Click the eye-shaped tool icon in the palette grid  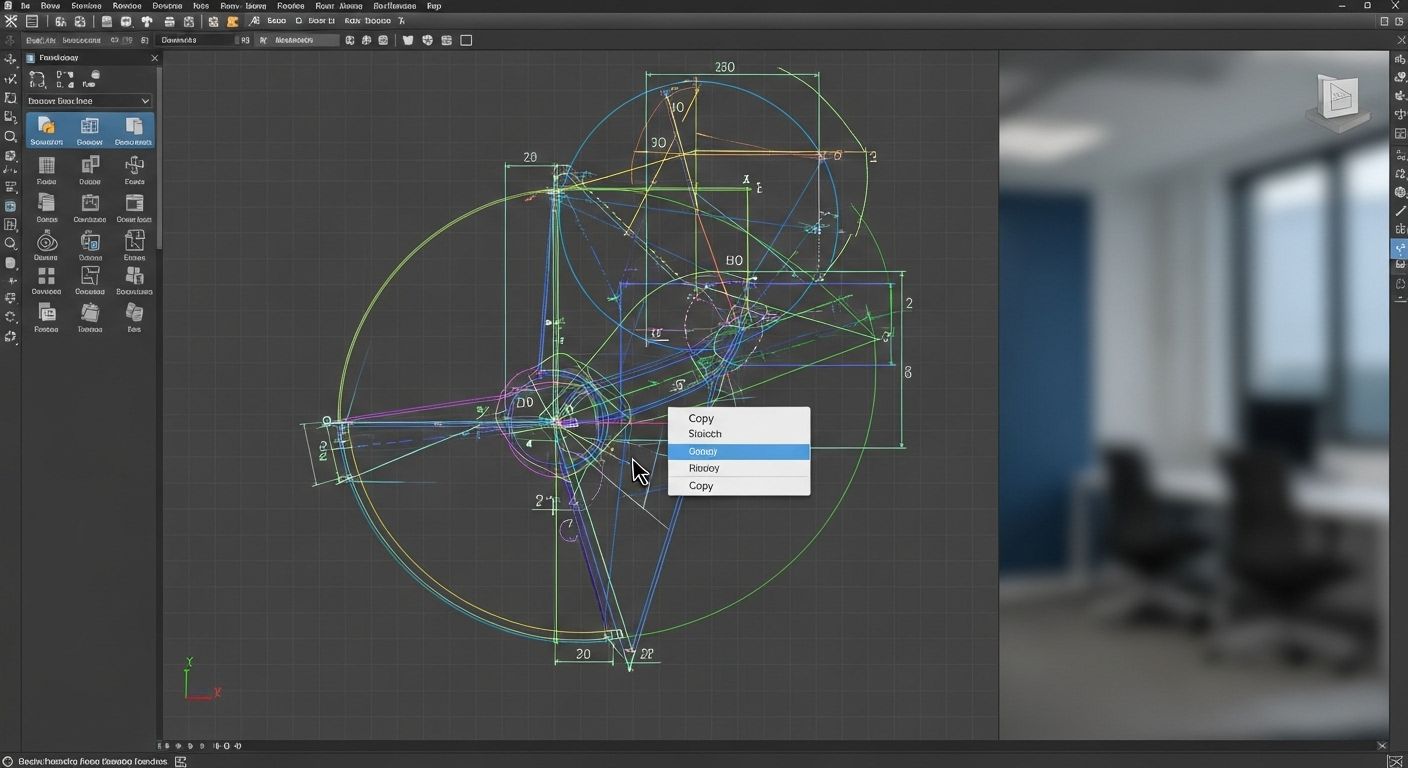tap(47, 241)
